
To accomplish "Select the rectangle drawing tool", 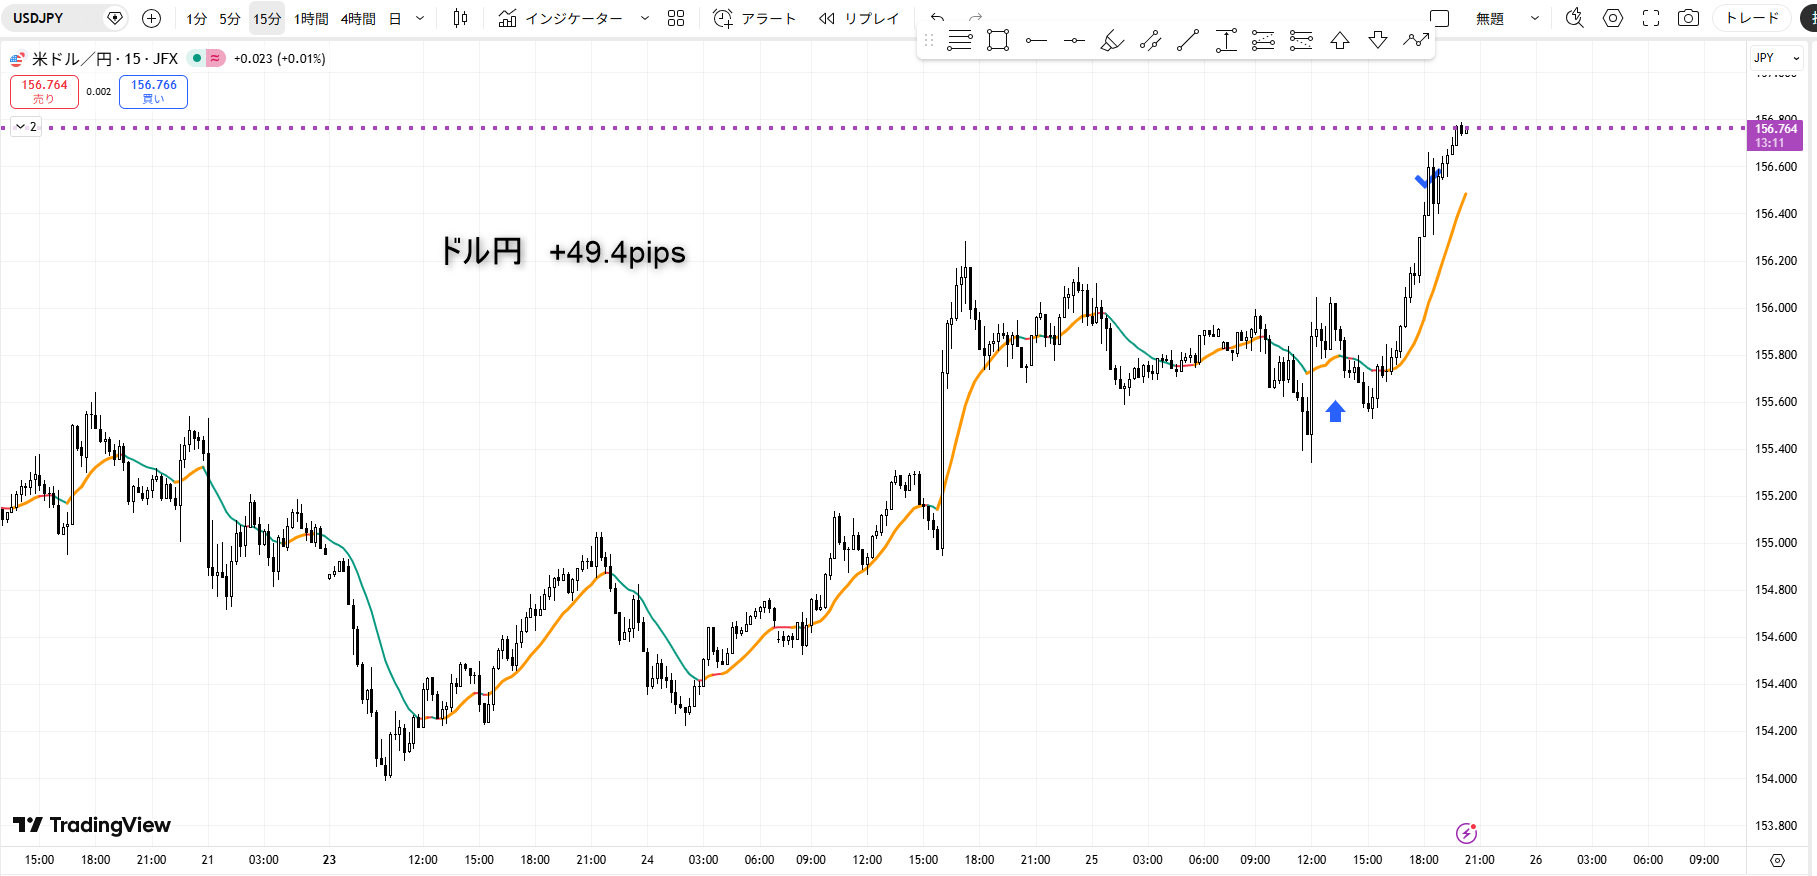I will [997, 40].
